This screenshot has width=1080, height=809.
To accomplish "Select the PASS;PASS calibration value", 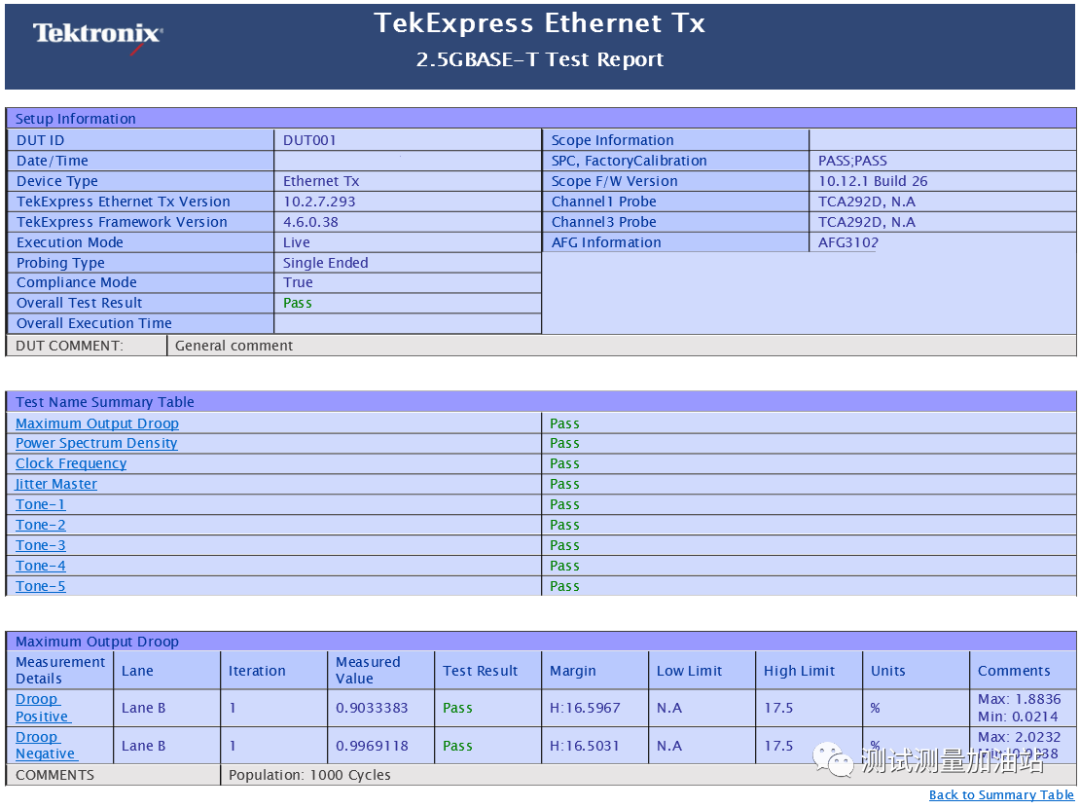I will click(853, 161).
